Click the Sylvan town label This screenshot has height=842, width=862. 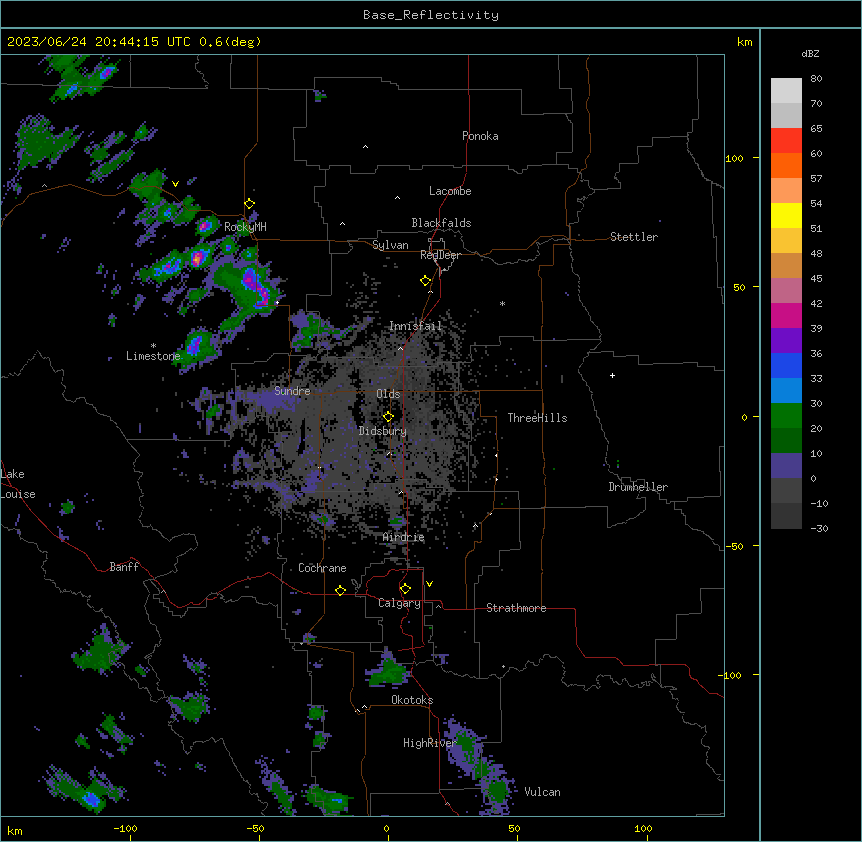[x=390, y=245]
